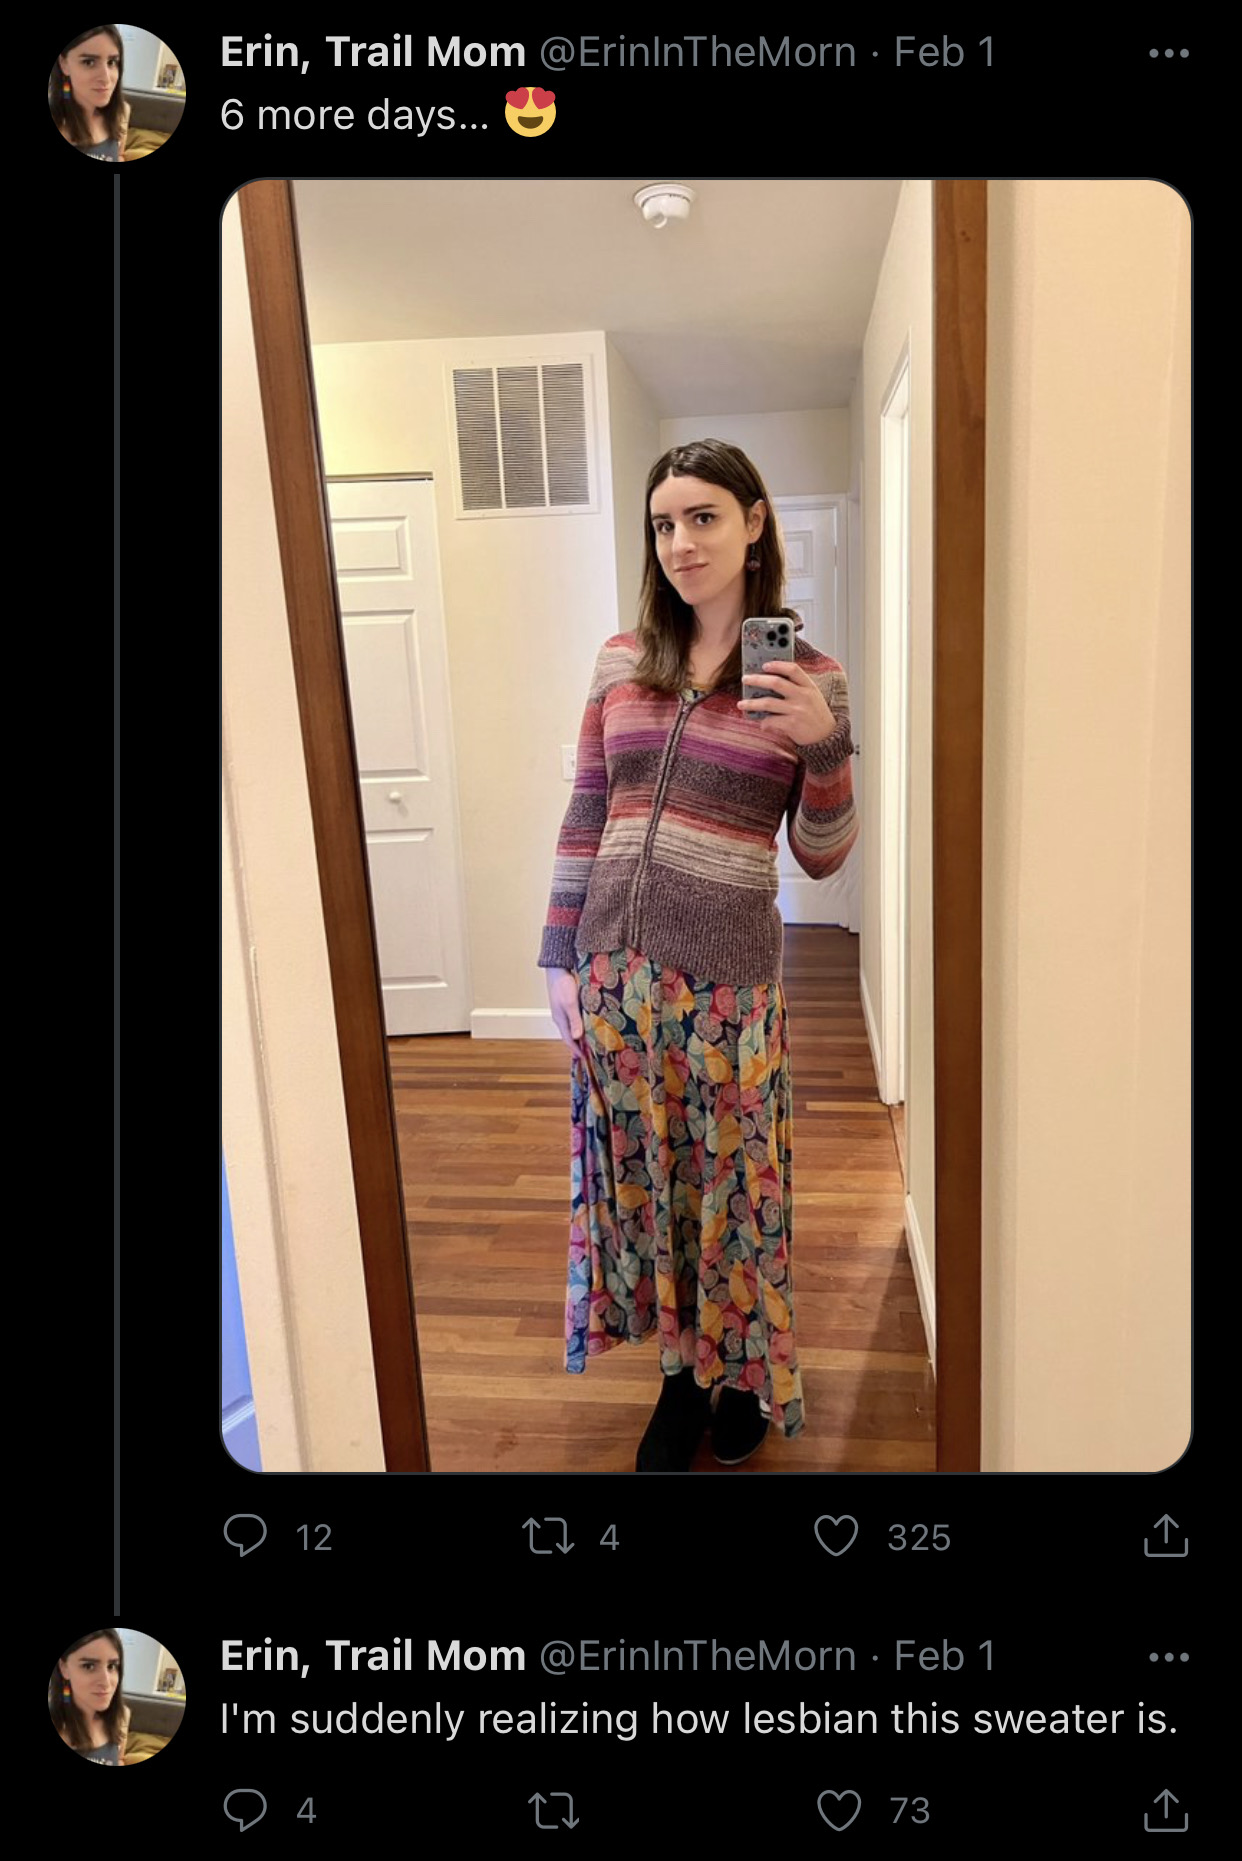Screen dimensions: 1242x1861
Task: Open reply on the "6 more days" tweet
Action: [x=245, y=1536]
